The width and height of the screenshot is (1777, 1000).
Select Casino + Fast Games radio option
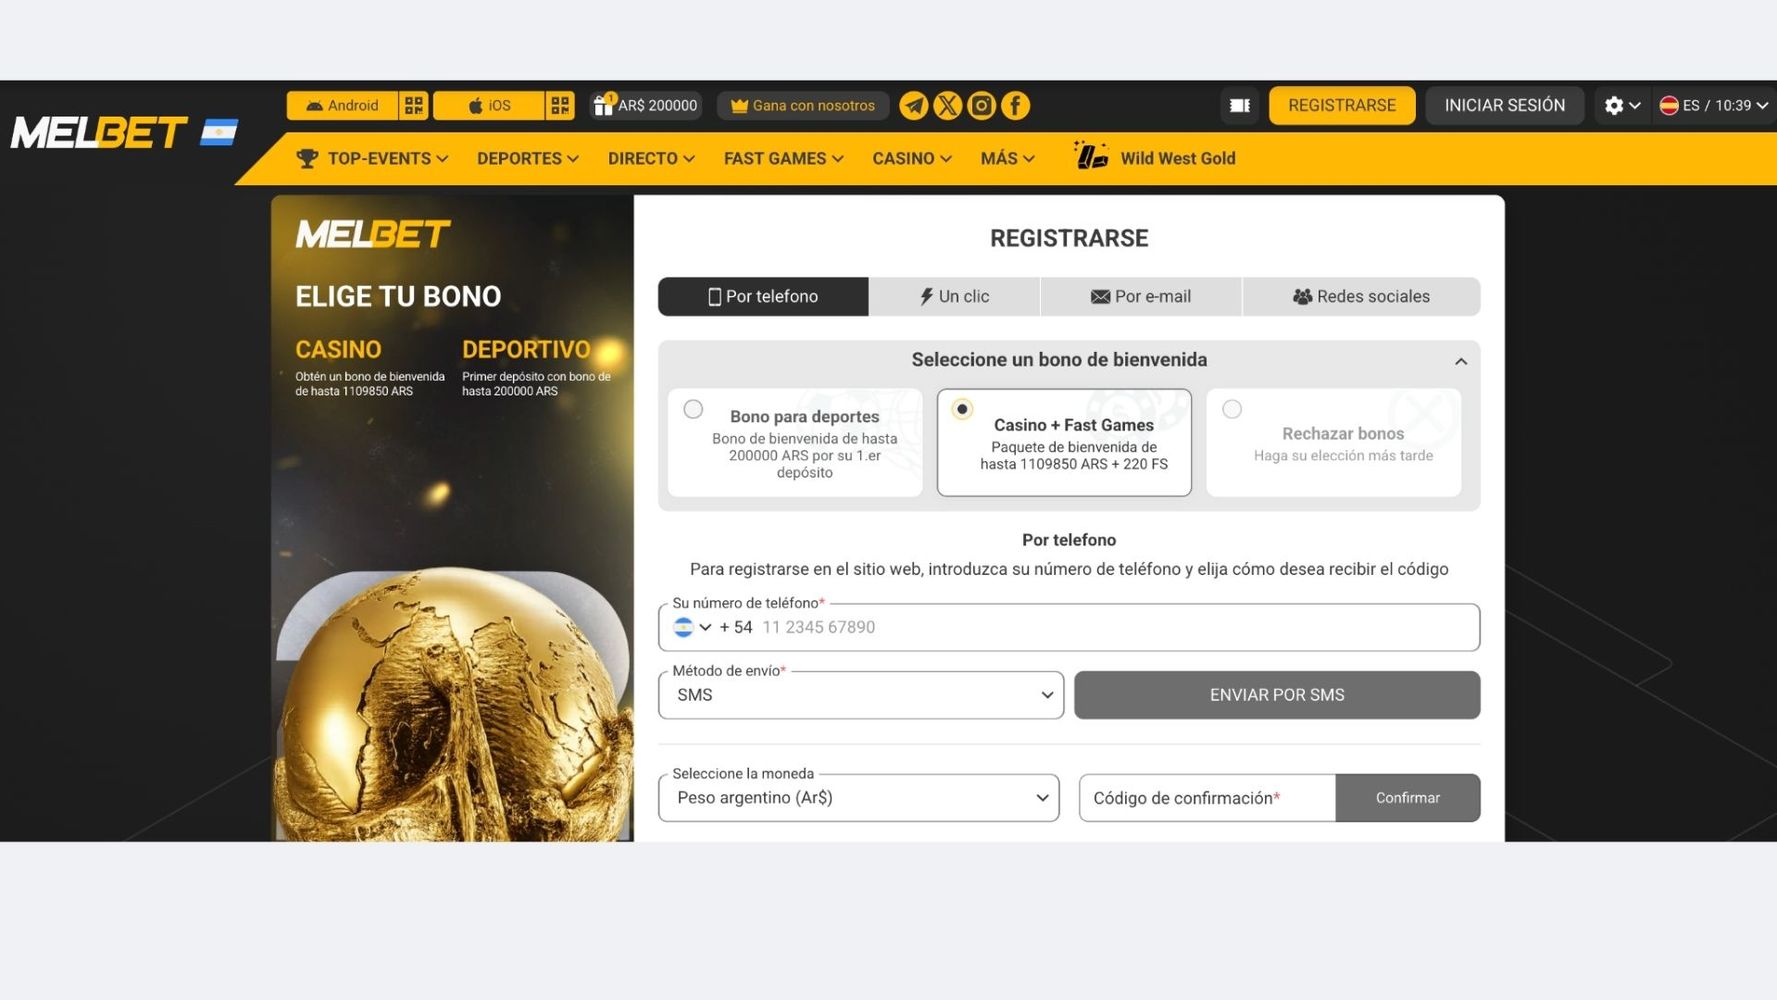[x=962, y=409]
